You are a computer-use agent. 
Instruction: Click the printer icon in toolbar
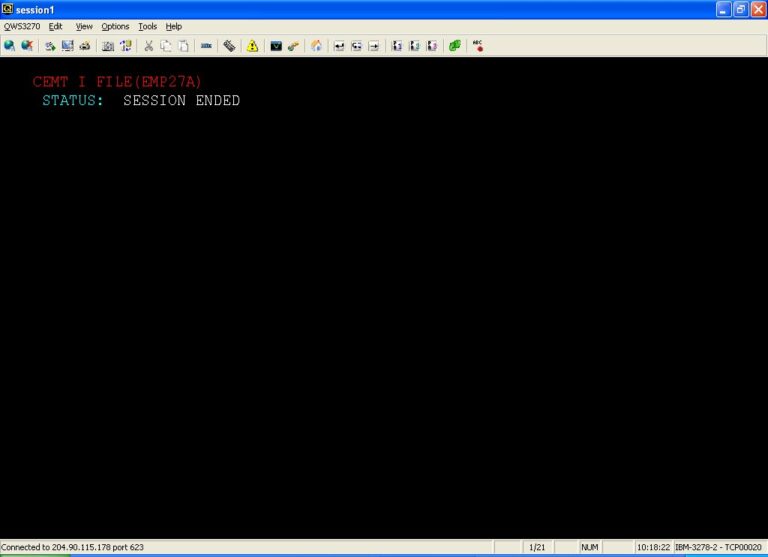[85, 46]
